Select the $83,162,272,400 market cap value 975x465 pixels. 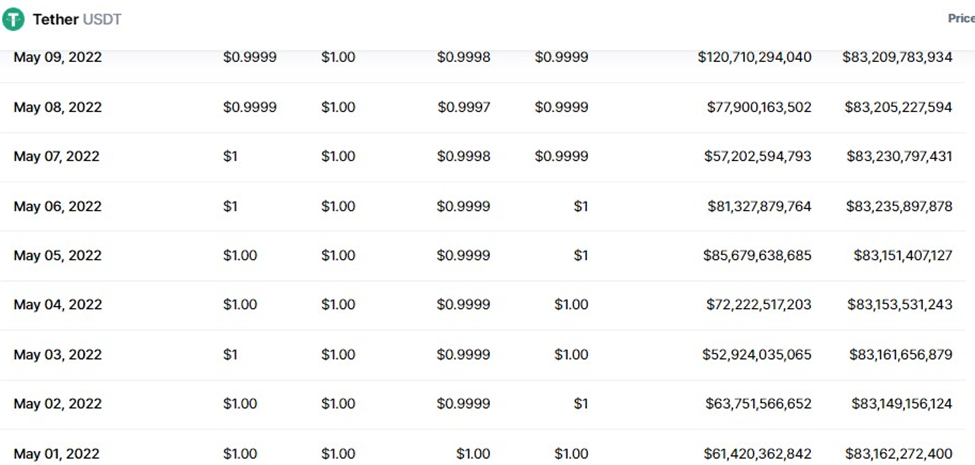point(899,454)
